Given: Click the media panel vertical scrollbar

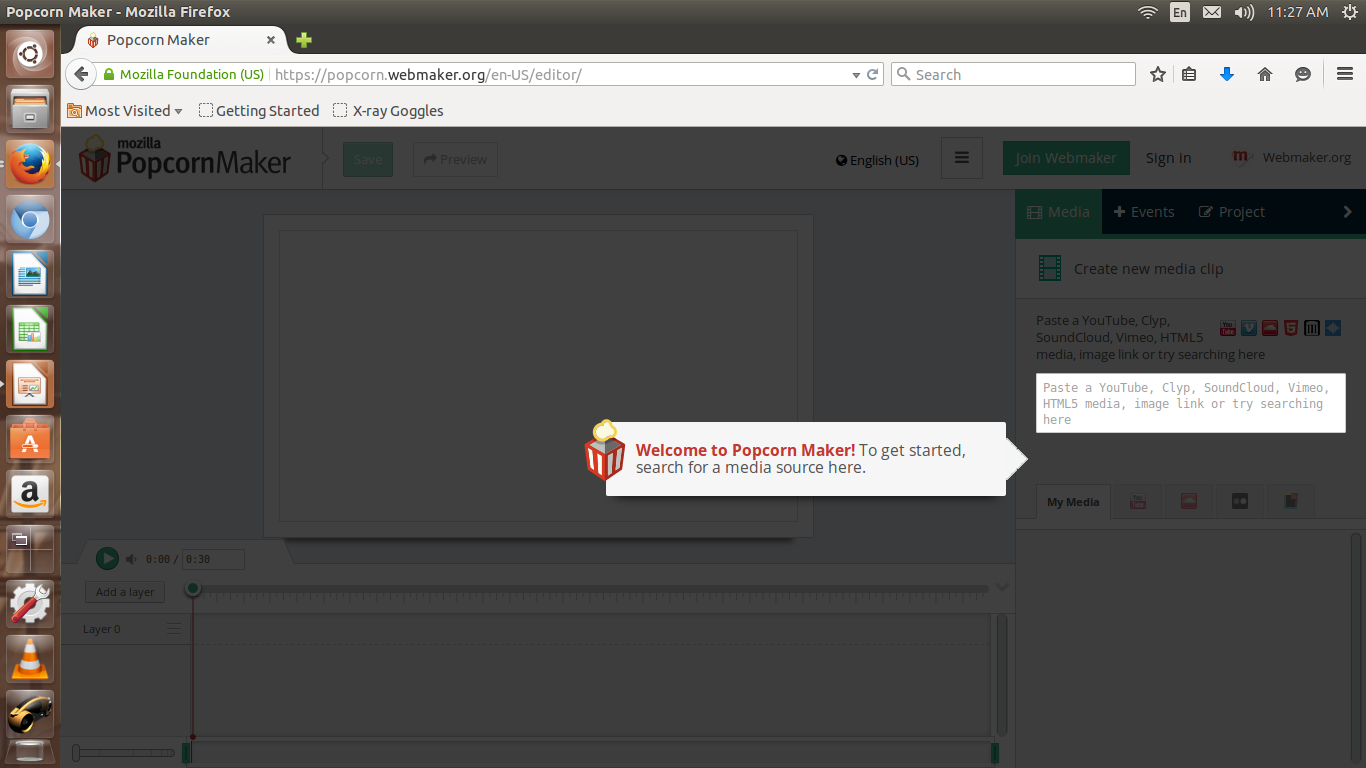Looking at the screenshot, I should point(1356,650).
